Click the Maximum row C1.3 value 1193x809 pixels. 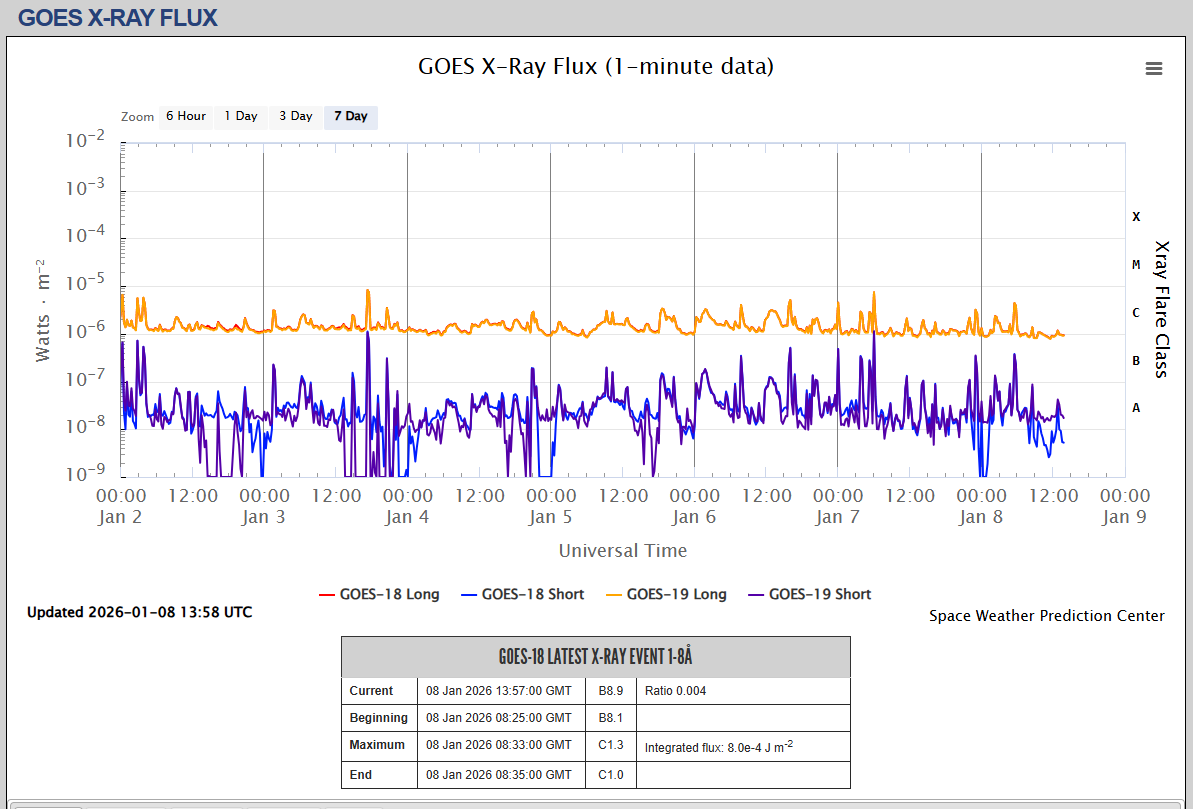coord(610,745)
